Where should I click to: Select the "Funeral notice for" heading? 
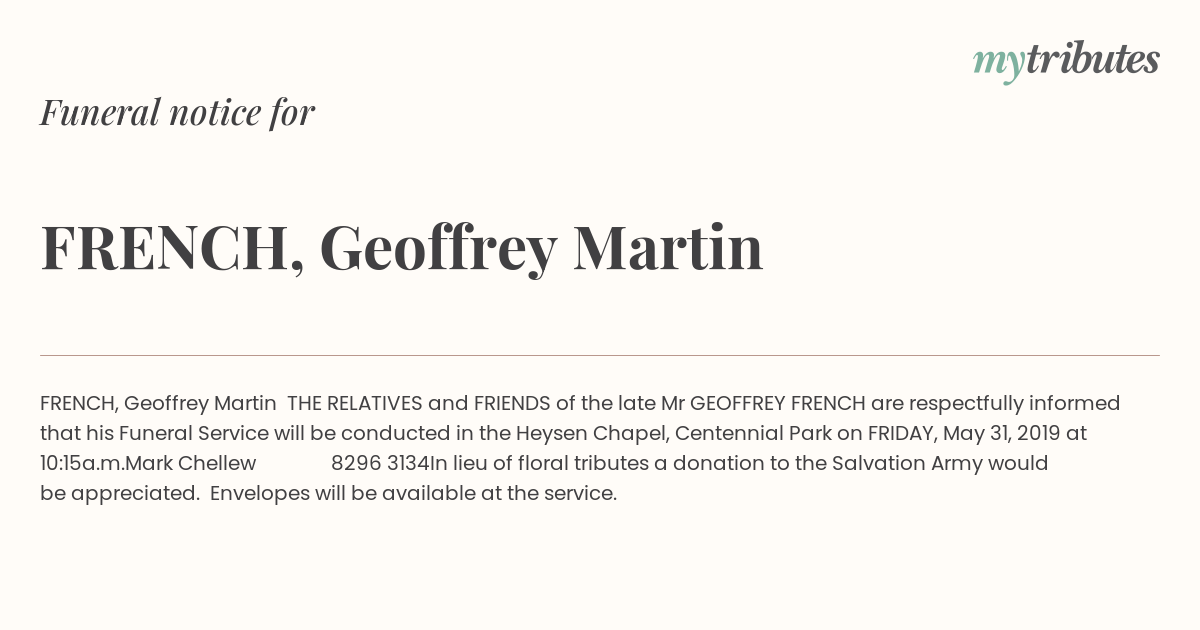177,112
